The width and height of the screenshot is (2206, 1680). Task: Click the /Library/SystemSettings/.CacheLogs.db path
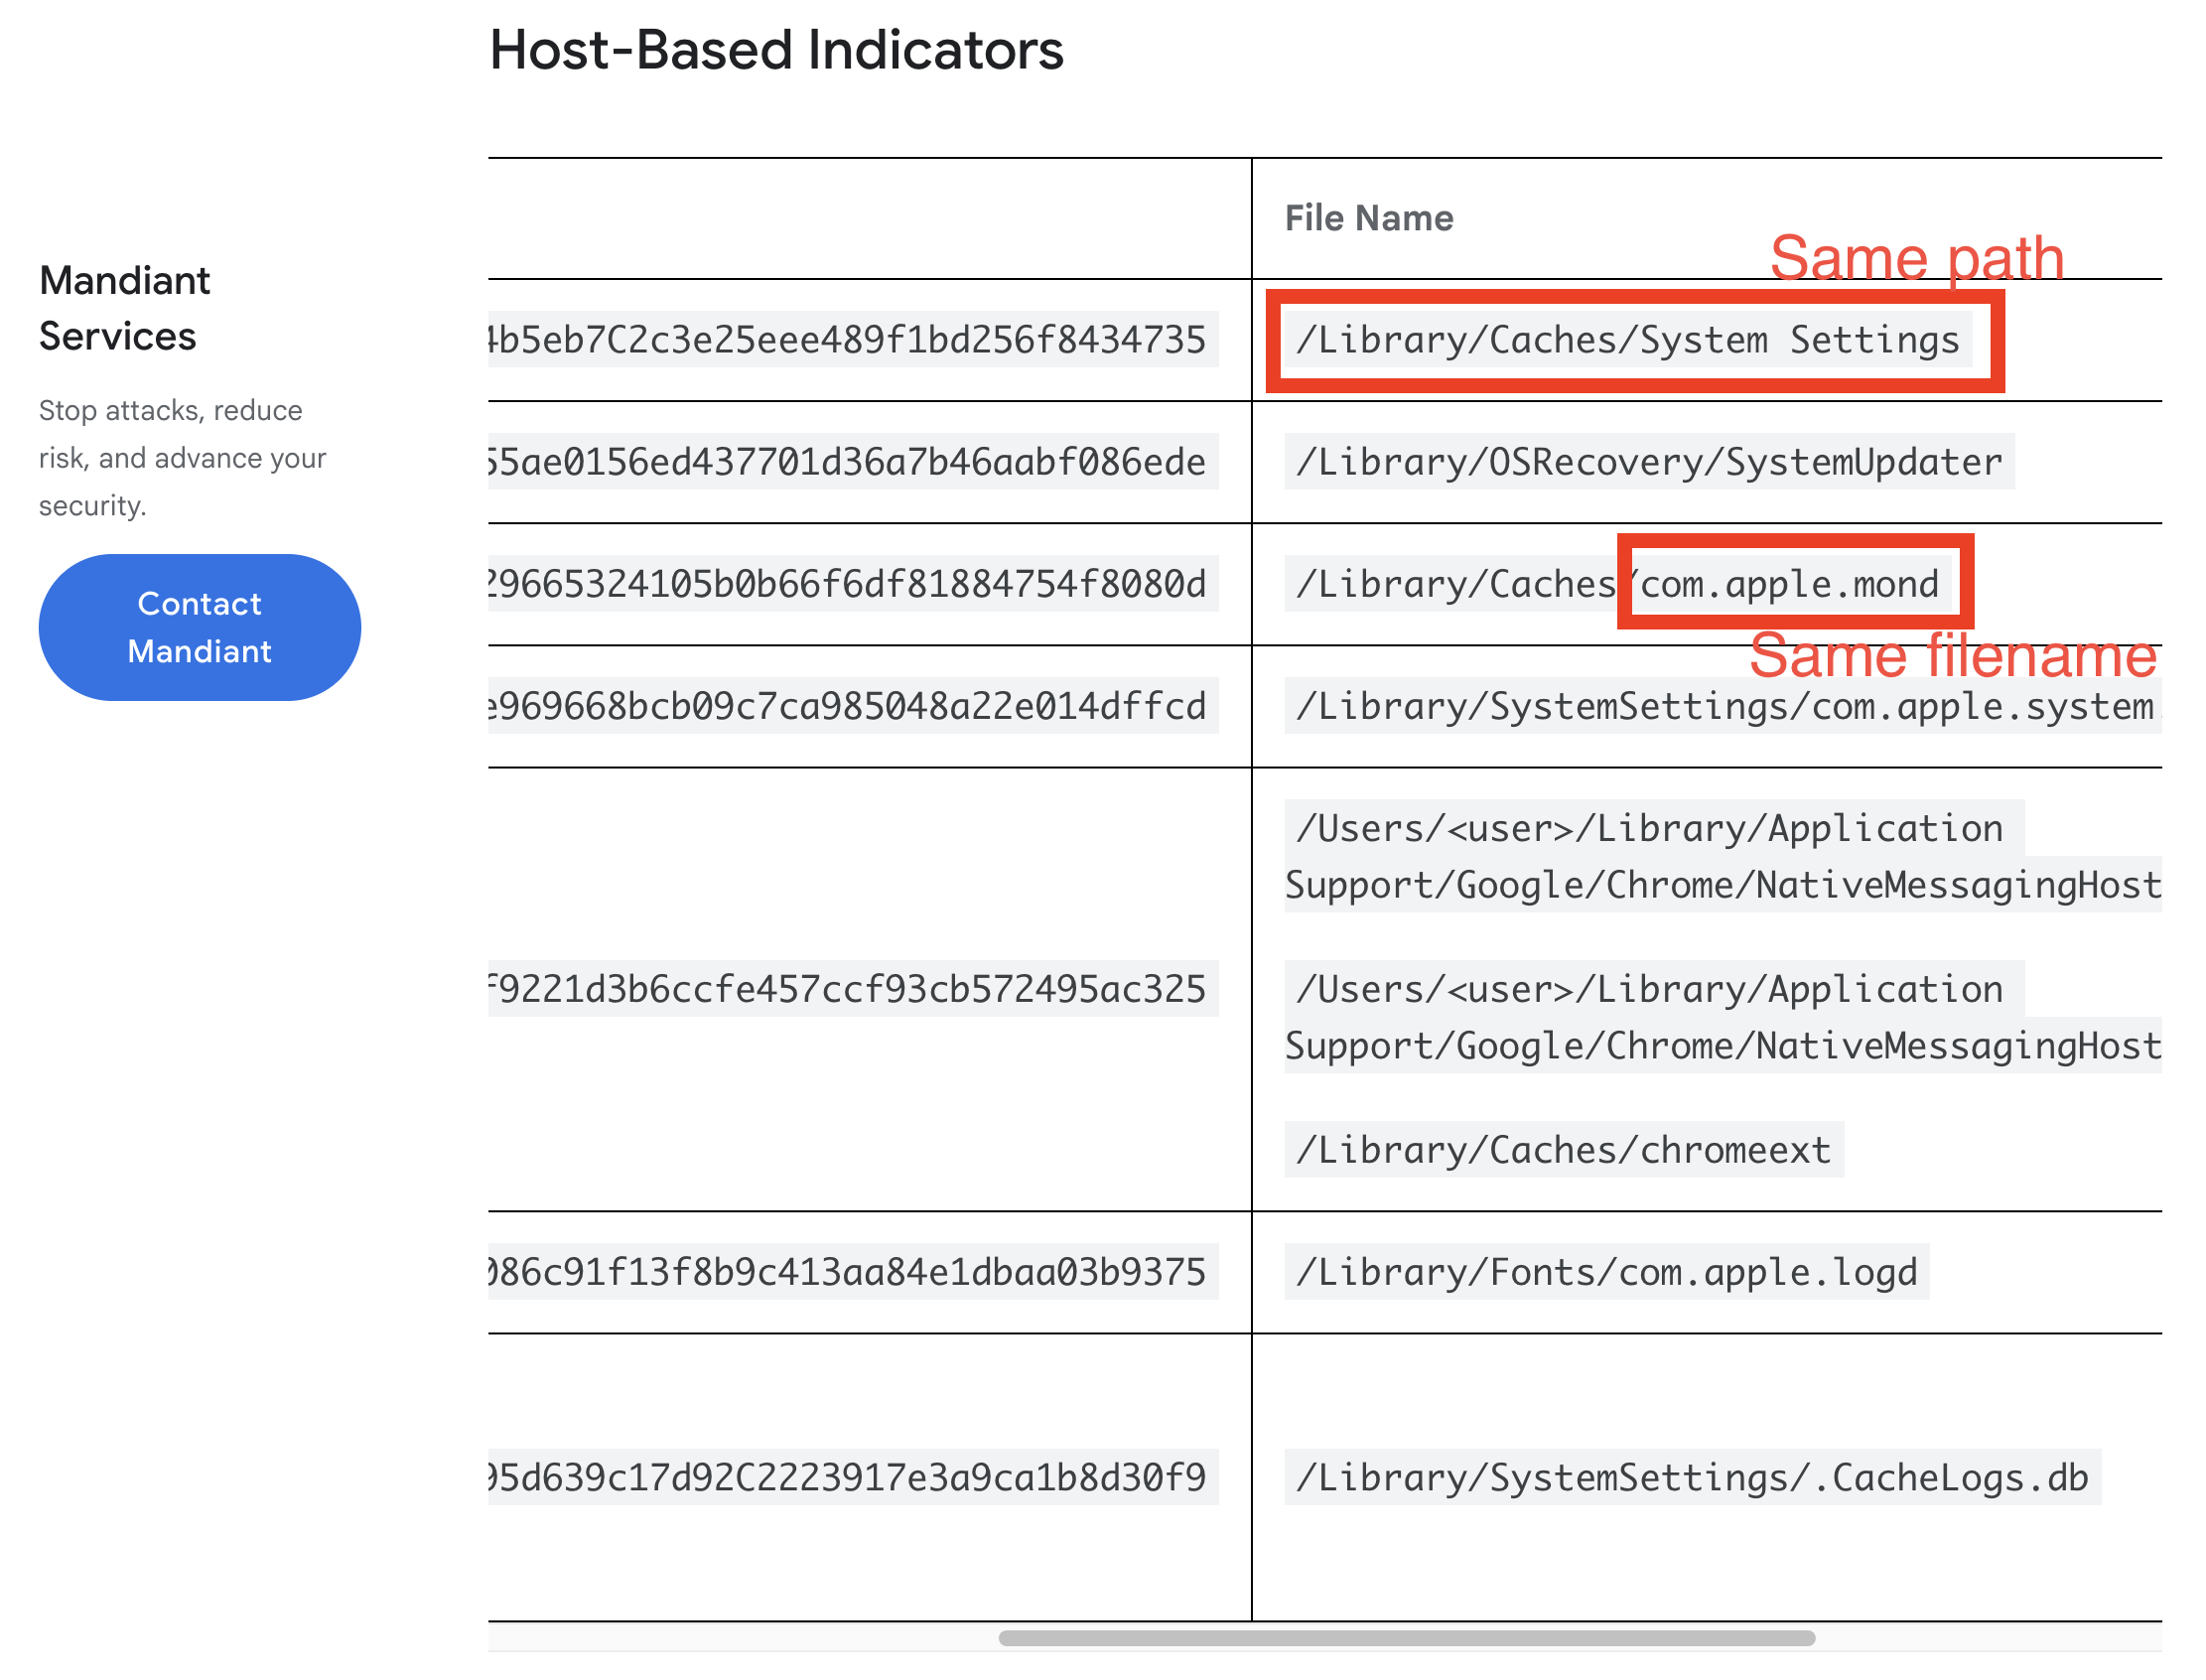tap(1692, 1477)
